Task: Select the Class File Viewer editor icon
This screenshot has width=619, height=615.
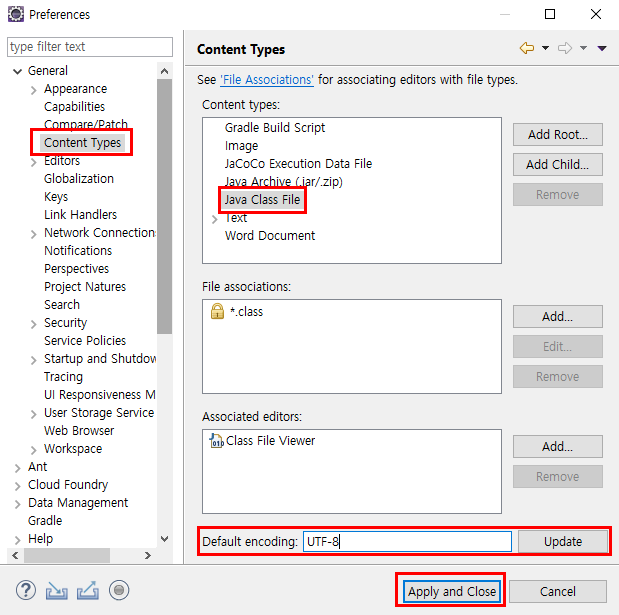Action: [x=216, y=441]
